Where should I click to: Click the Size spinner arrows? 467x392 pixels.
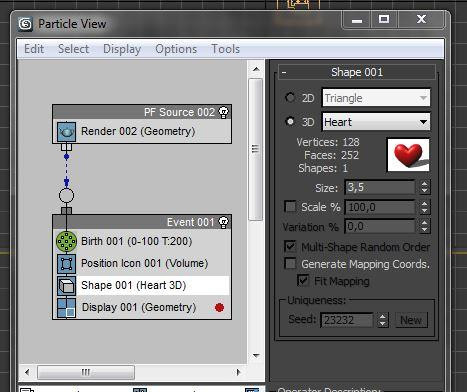pyautogui.click(x=424, y=187)
